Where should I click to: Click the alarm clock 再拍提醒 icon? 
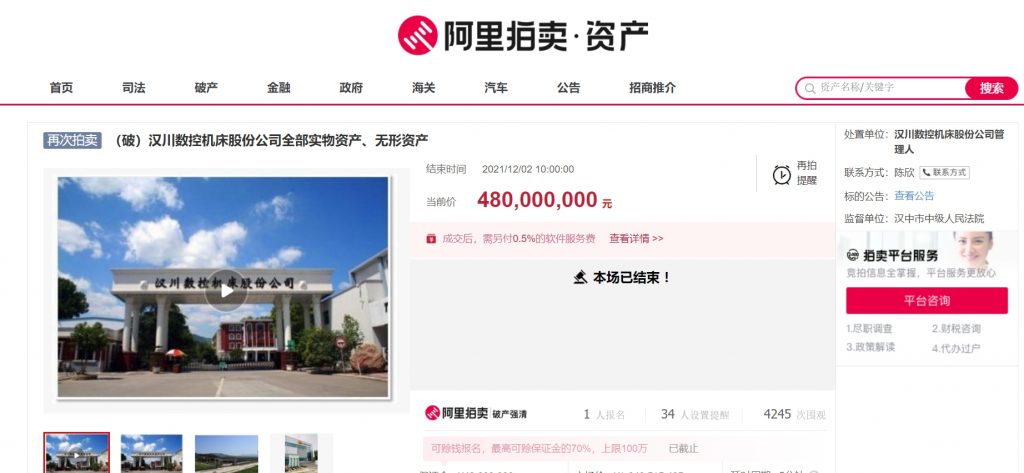tap(782, 174)
